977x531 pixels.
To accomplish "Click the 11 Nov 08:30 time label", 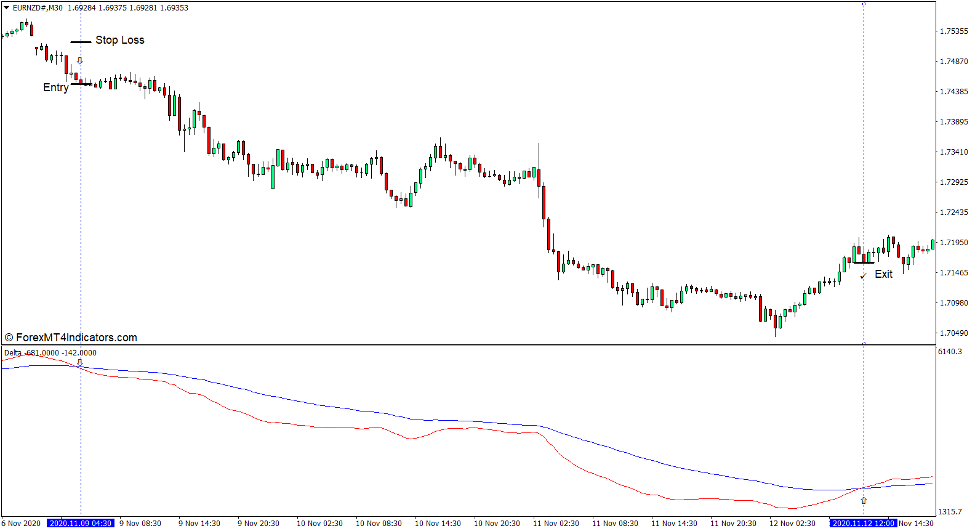I will click(x=615, y=523).
